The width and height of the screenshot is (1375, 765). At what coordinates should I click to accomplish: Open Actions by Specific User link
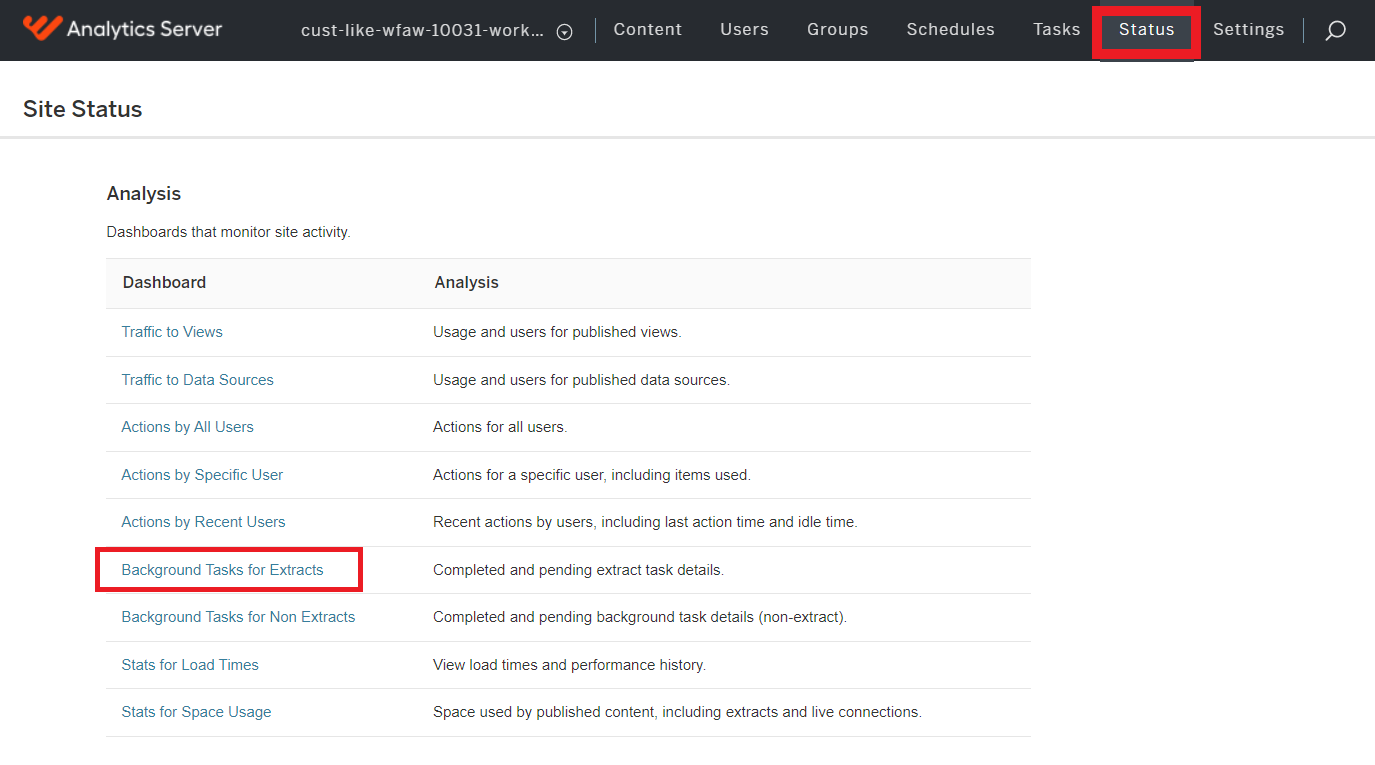(202, 475)
